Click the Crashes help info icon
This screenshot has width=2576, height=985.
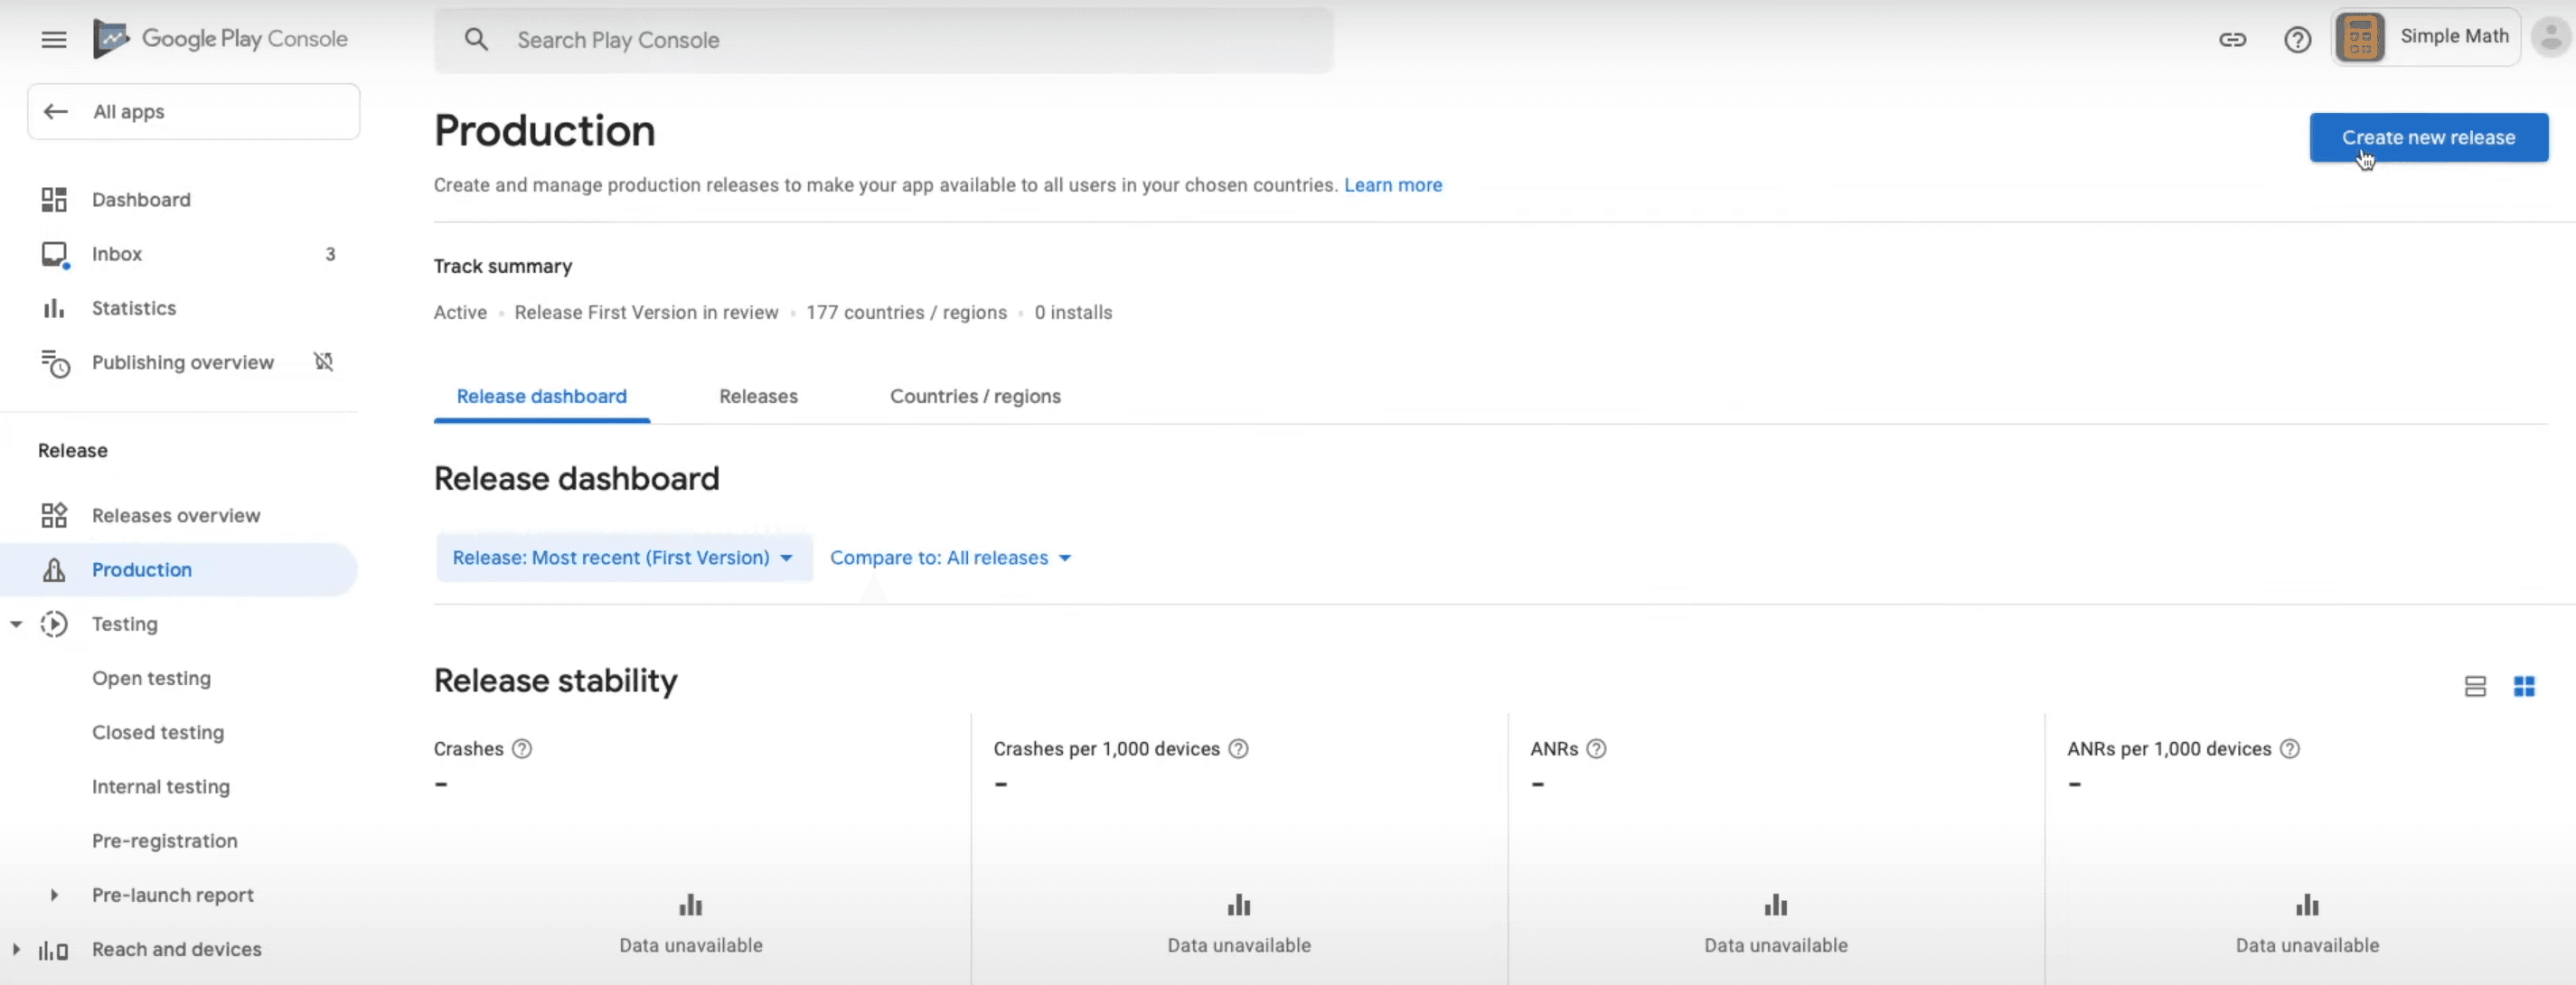click(522, 749)
